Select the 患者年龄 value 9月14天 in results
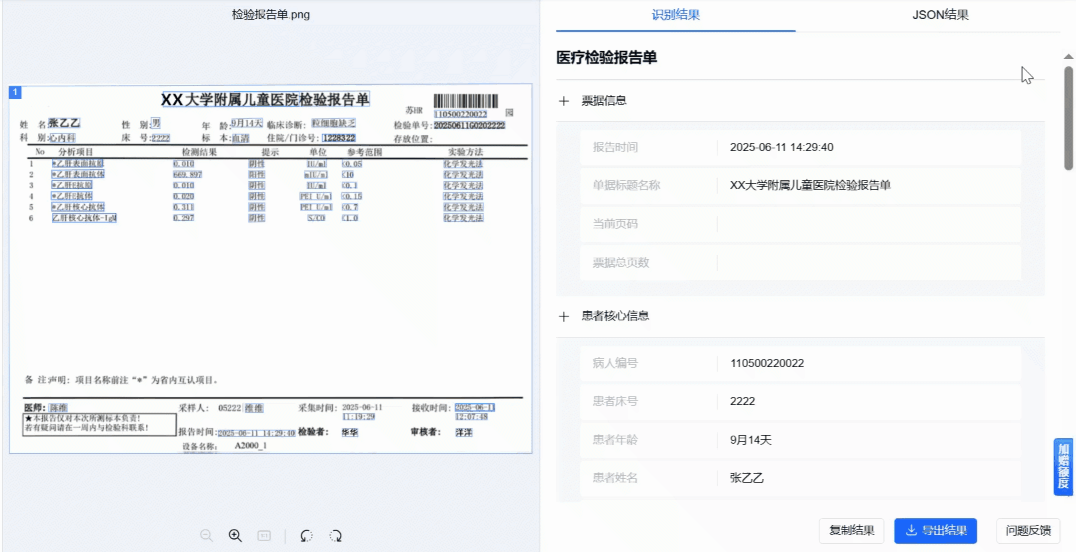Viewport: 1076px width, 552px height. click(751, 440)
